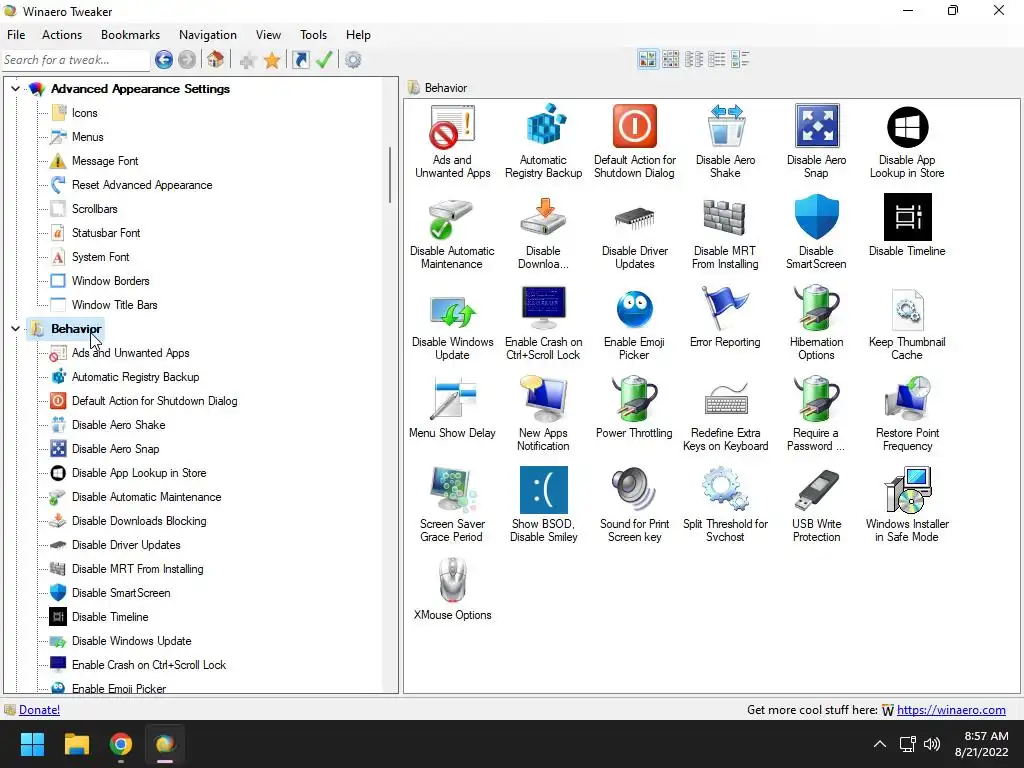Select Disable Downloads Blocking tree item
The width and height of the screenshot is (1024, 768).
pyautogui.click(x=138, y=521)
